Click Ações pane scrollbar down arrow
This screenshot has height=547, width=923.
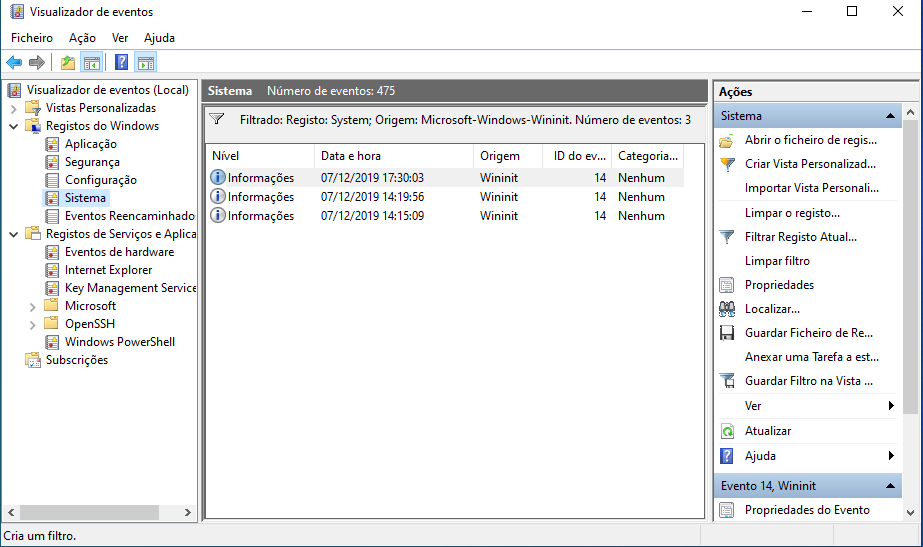click(911, 512)
